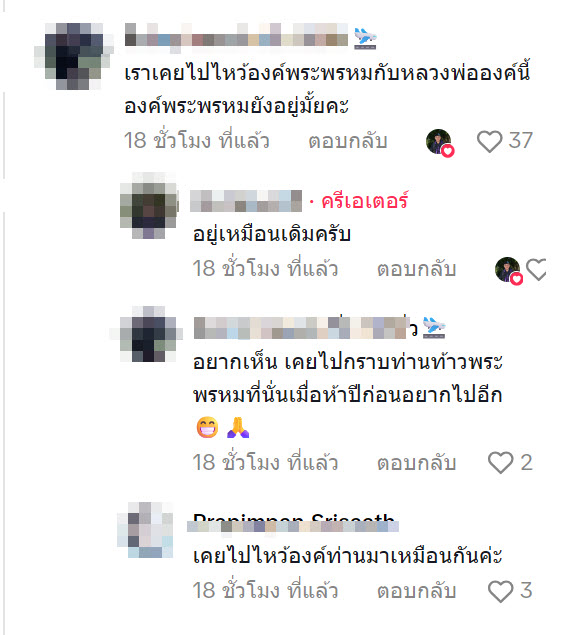Open the last commenter's username link
The image size is (582, 635).
[293, 522]
